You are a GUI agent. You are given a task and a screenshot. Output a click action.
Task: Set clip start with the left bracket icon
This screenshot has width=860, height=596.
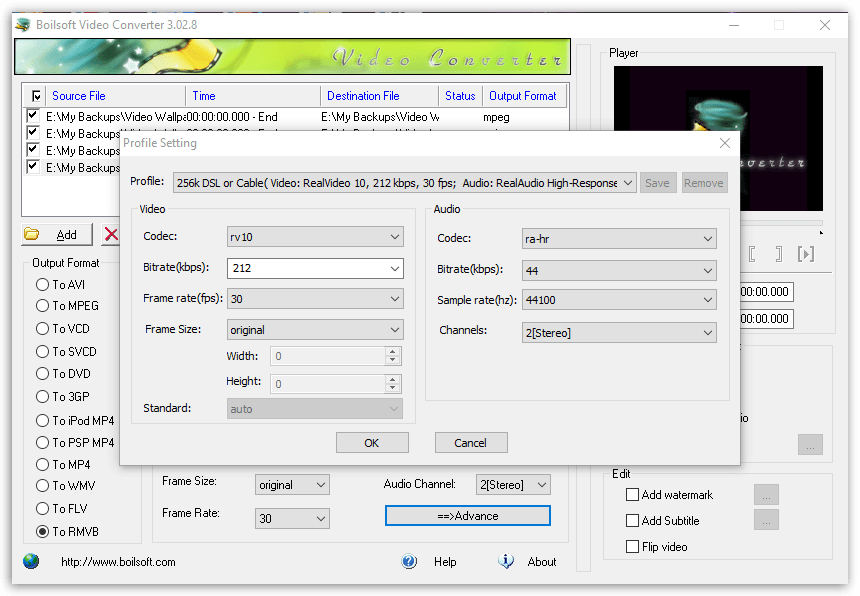tap(752, 254)
